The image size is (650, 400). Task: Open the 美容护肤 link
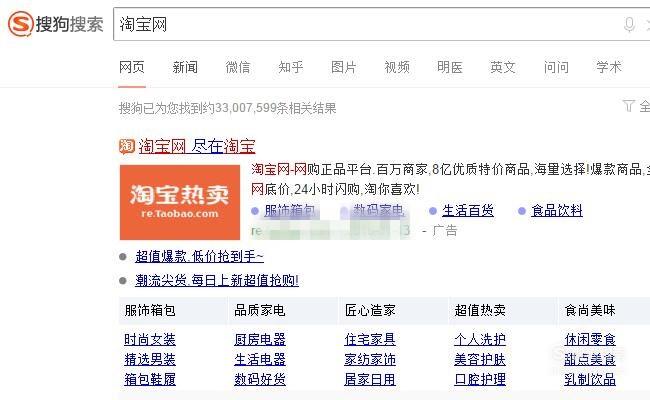pos(480,359)
